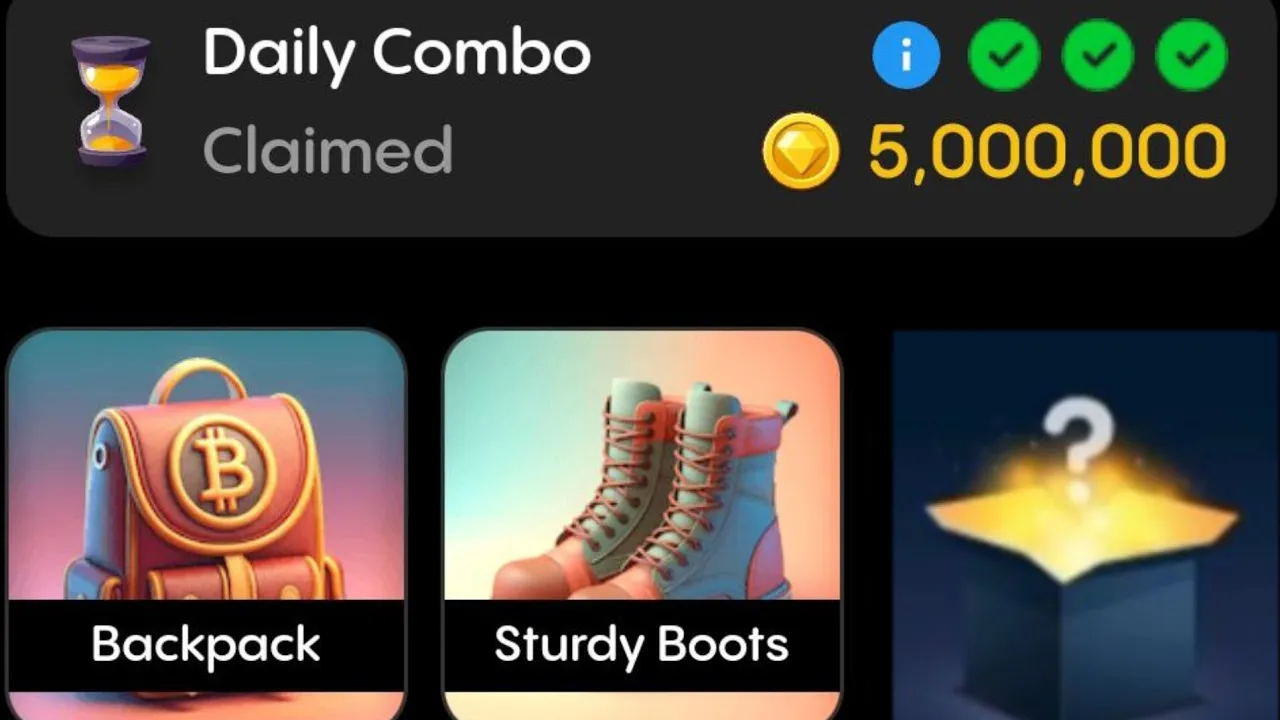
Task: Click the Sturdy Boots label
Action: 642,645
